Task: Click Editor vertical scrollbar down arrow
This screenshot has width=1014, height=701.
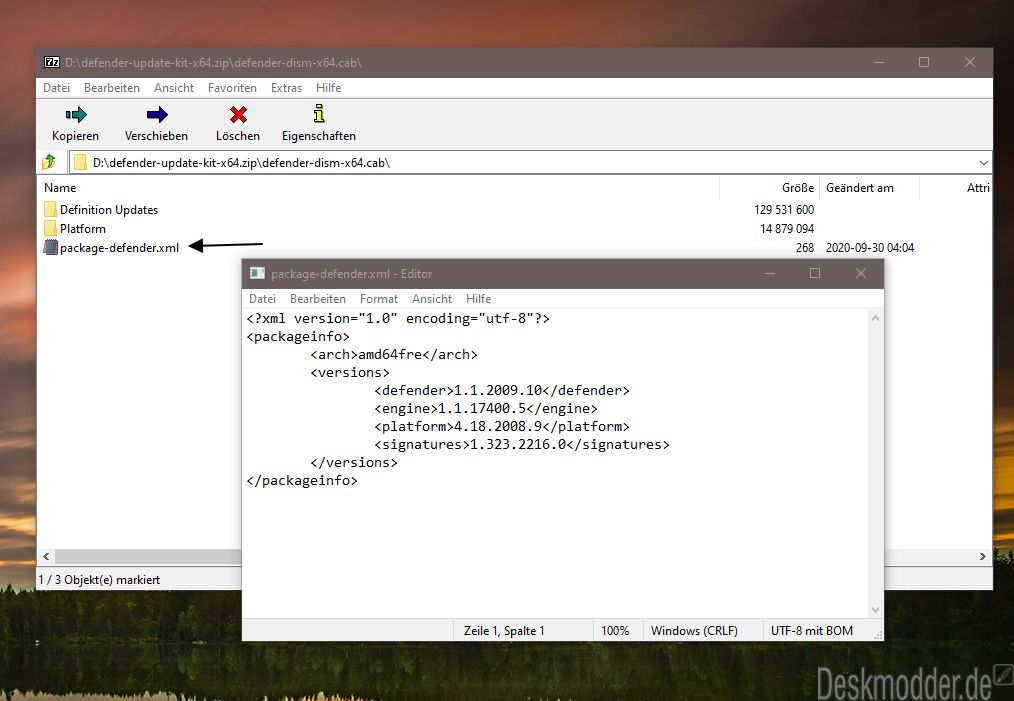Action: click(x=875, y=610)
